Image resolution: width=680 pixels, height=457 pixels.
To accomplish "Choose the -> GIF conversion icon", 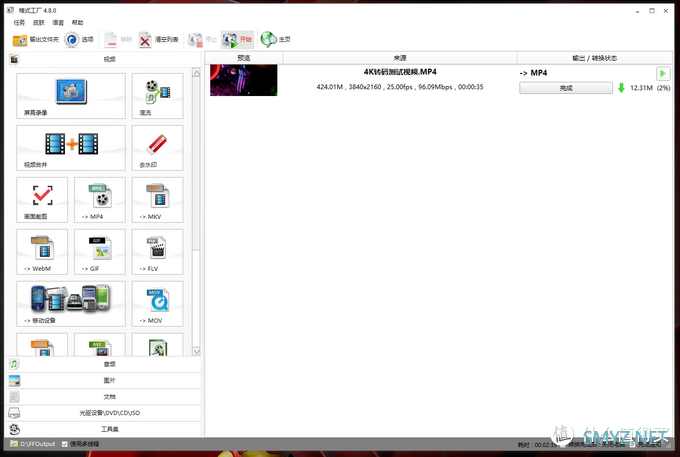I will 100,252.
